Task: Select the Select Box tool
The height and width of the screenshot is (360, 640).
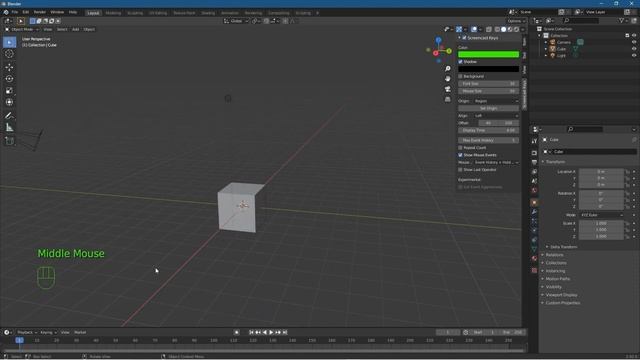Action: (9, 42)
